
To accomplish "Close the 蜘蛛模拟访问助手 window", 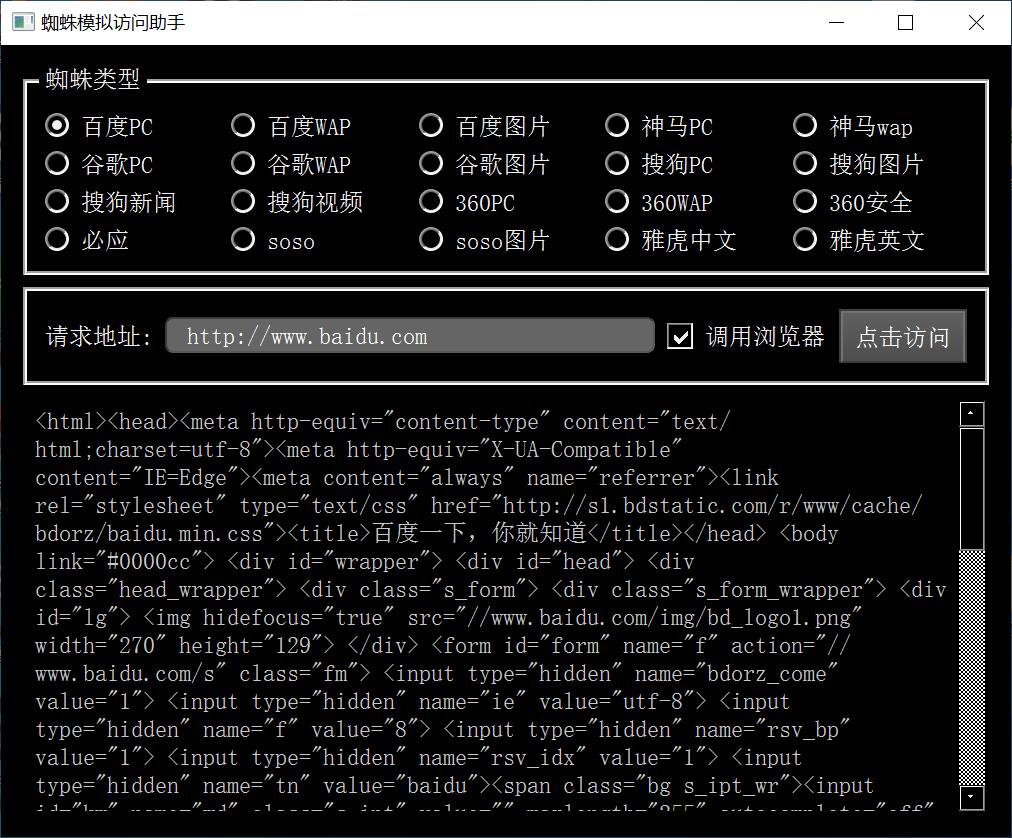I will (x=976, y=23).
